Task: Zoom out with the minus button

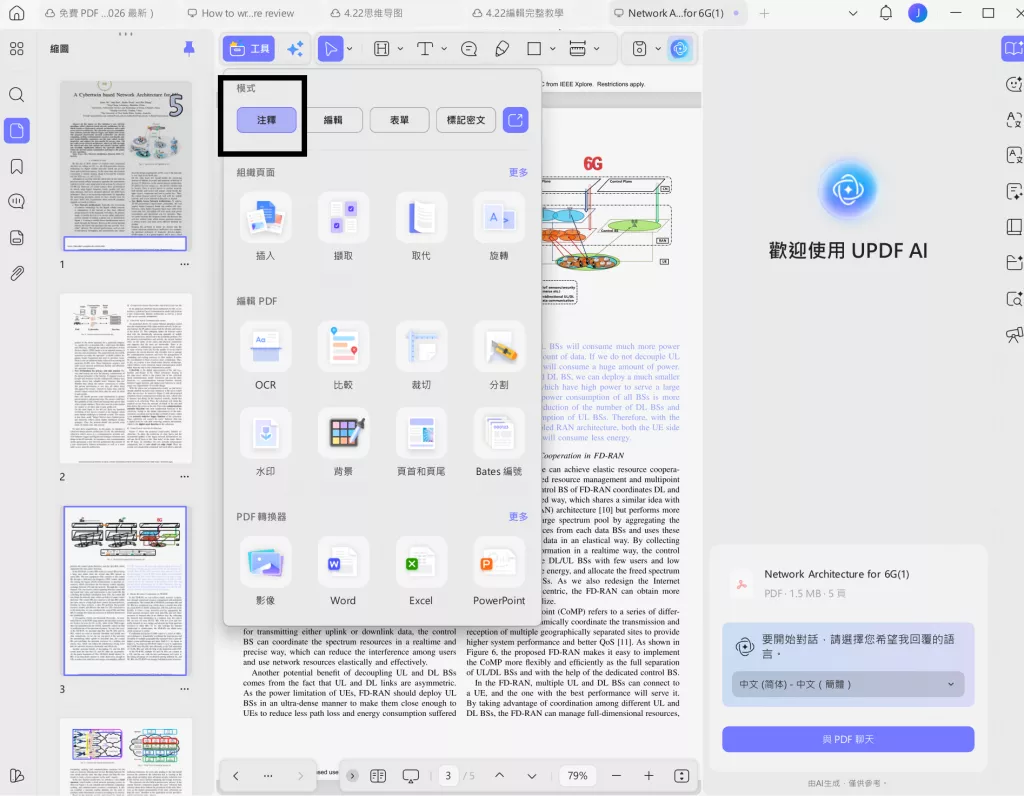Action: [x=616, y=776]
